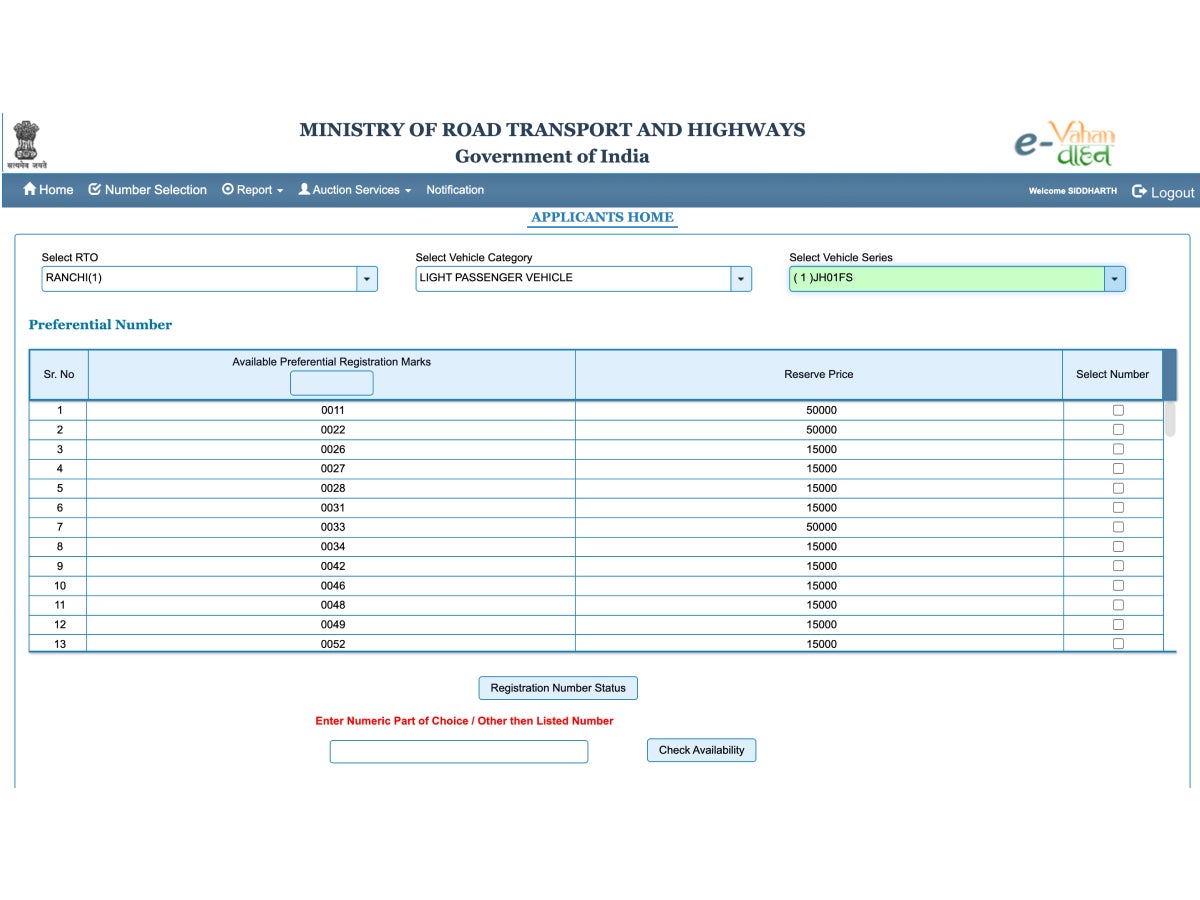Check the box for registration mark 0011

pos(1117,409)
